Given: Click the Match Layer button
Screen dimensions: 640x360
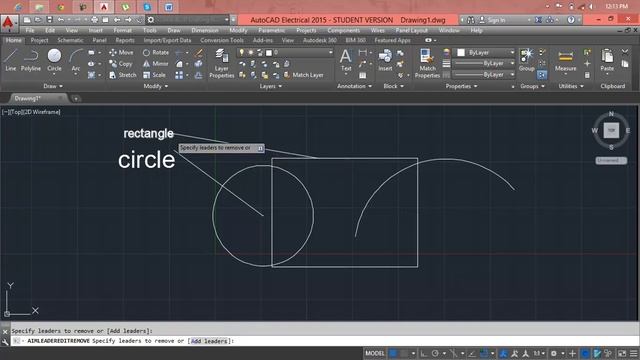Looking at the screenshot, I should 303,75.
